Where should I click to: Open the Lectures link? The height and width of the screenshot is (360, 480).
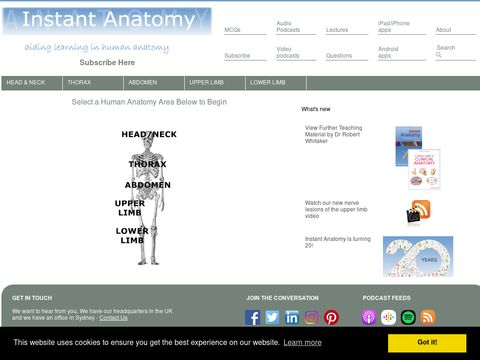click(337, 30)
